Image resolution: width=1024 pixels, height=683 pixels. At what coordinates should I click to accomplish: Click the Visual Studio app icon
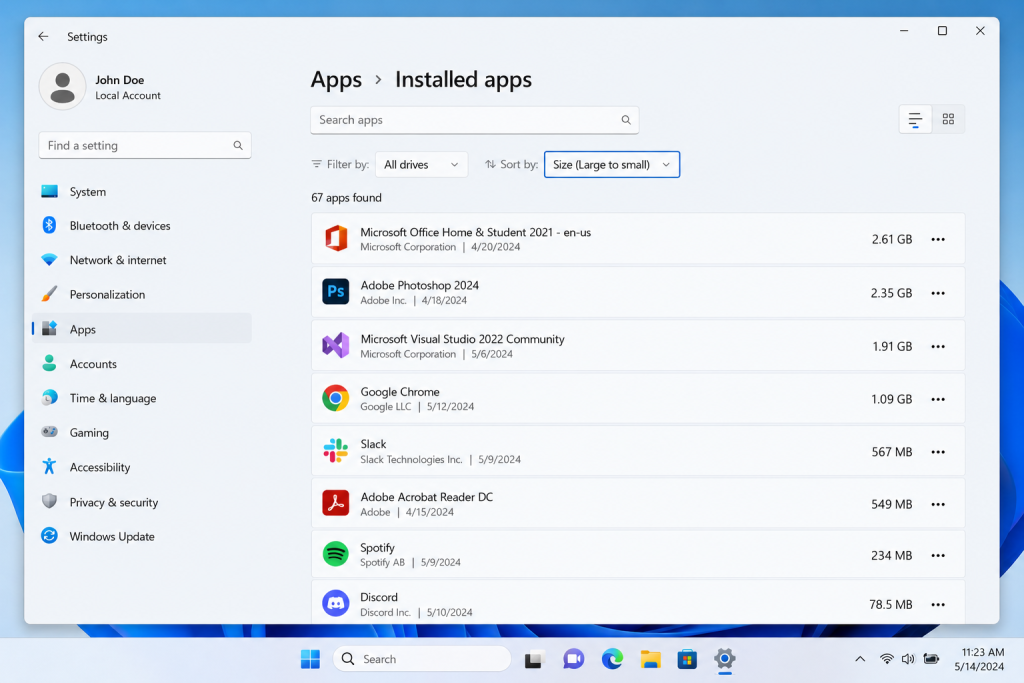tap(336, 345)
